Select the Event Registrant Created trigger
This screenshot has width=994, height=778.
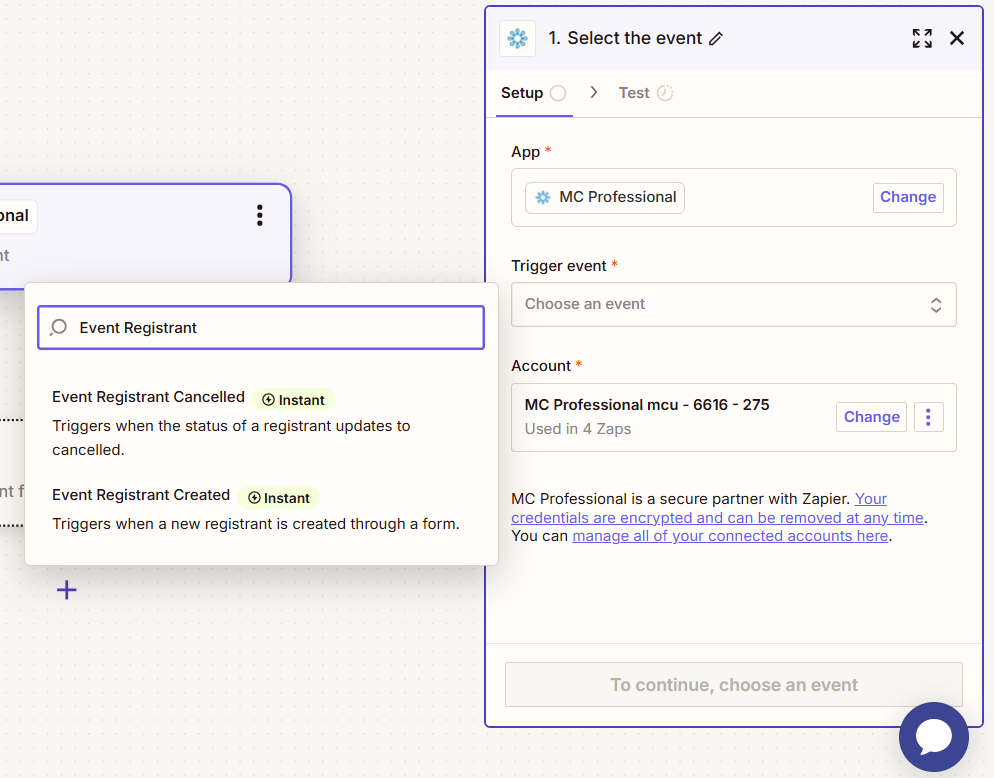coord(261,510)
